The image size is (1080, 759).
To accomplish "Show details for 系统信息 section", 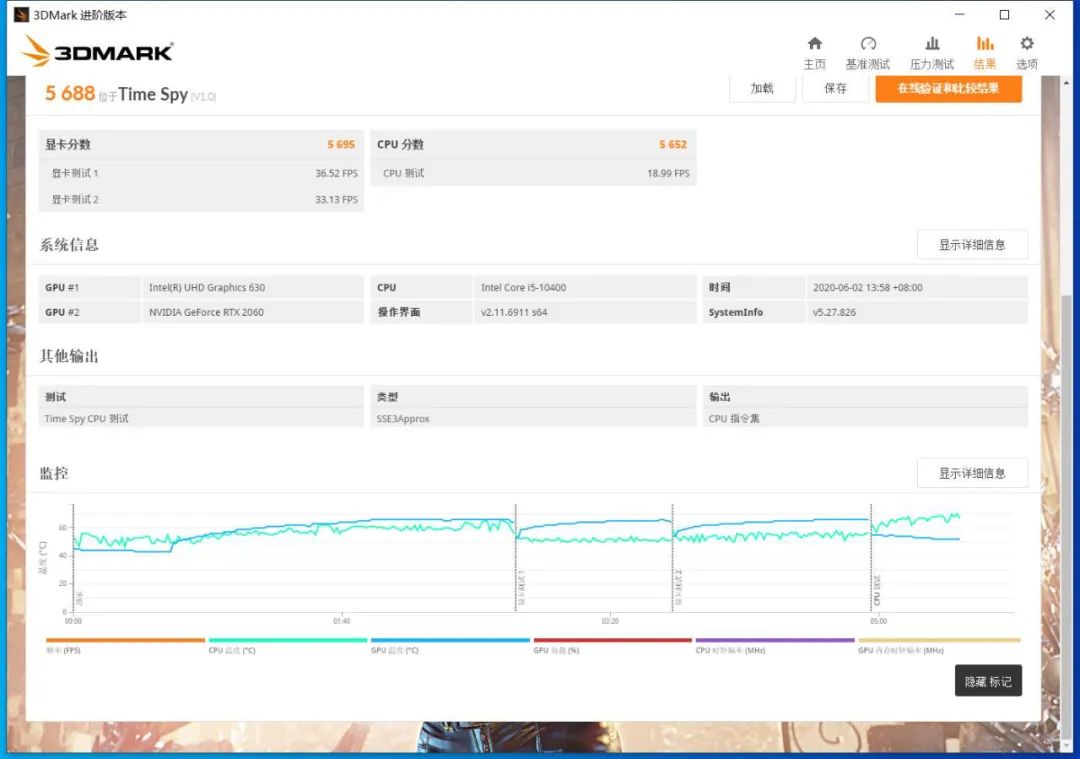I will pos(972,245).
